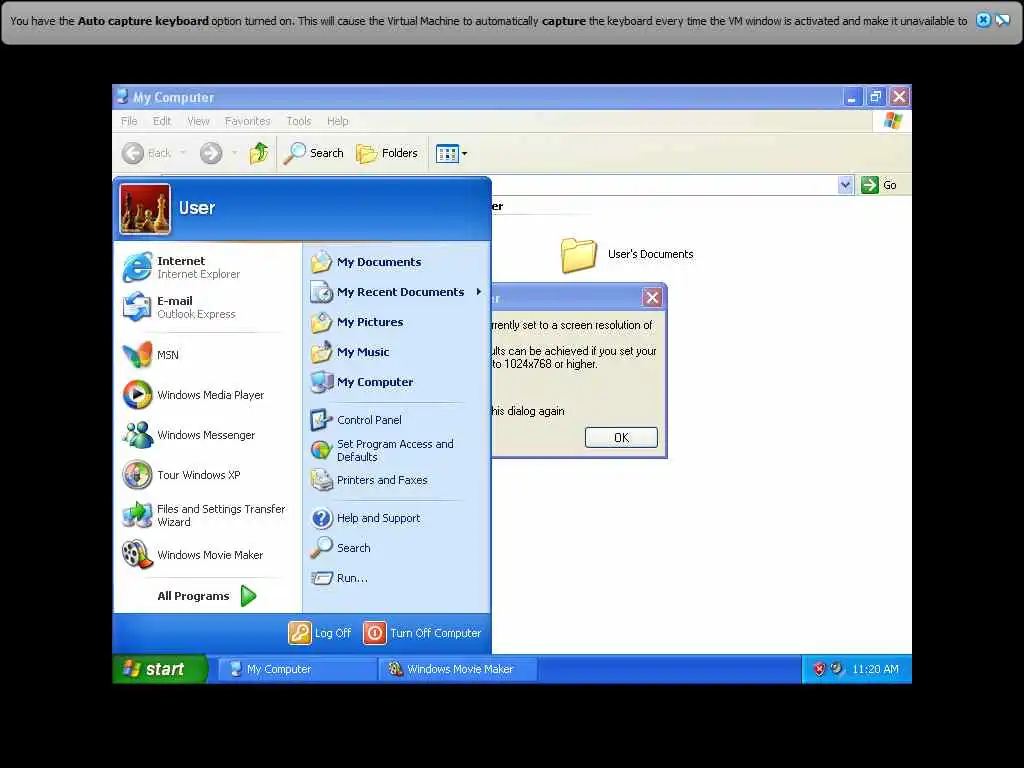Click the Start button

click(x=160, y=669)
